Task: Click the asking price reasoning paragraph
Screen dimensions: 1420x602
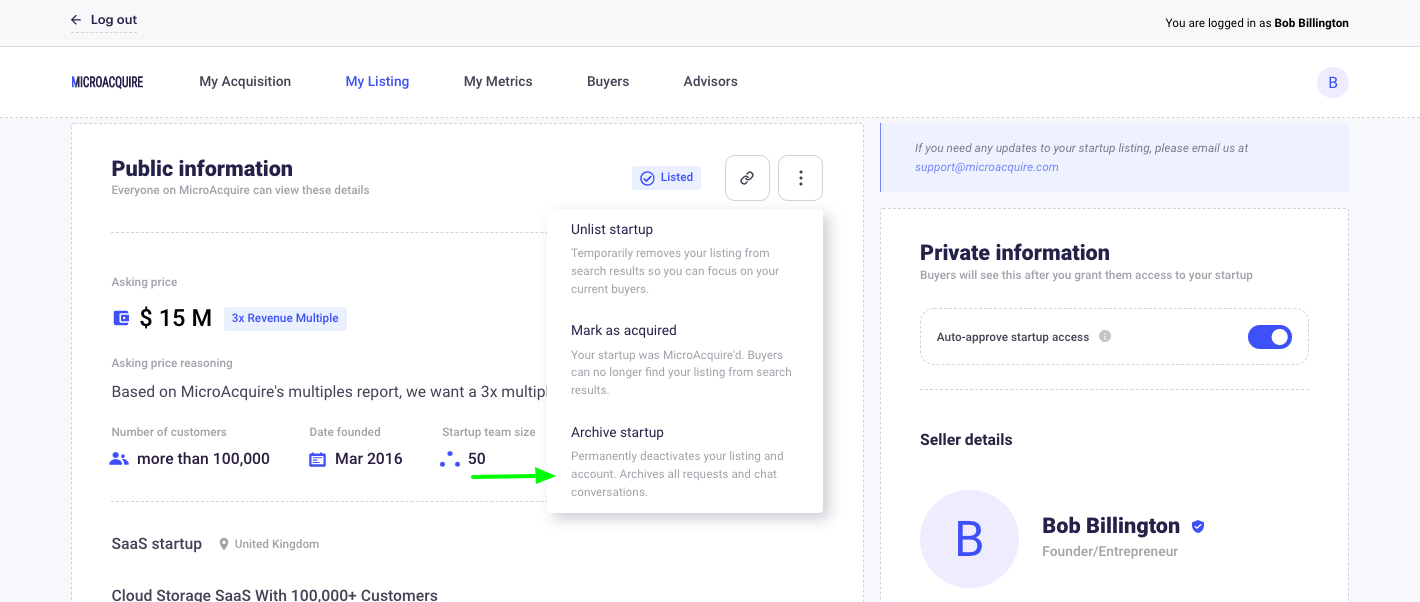Action: [329, 392]
